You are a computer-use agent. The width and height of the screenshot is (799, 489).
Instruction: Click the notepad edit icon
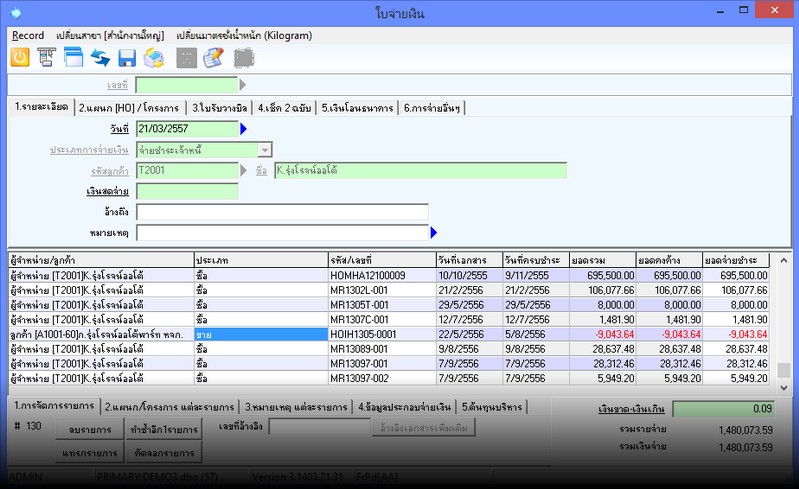coord(213,58)
